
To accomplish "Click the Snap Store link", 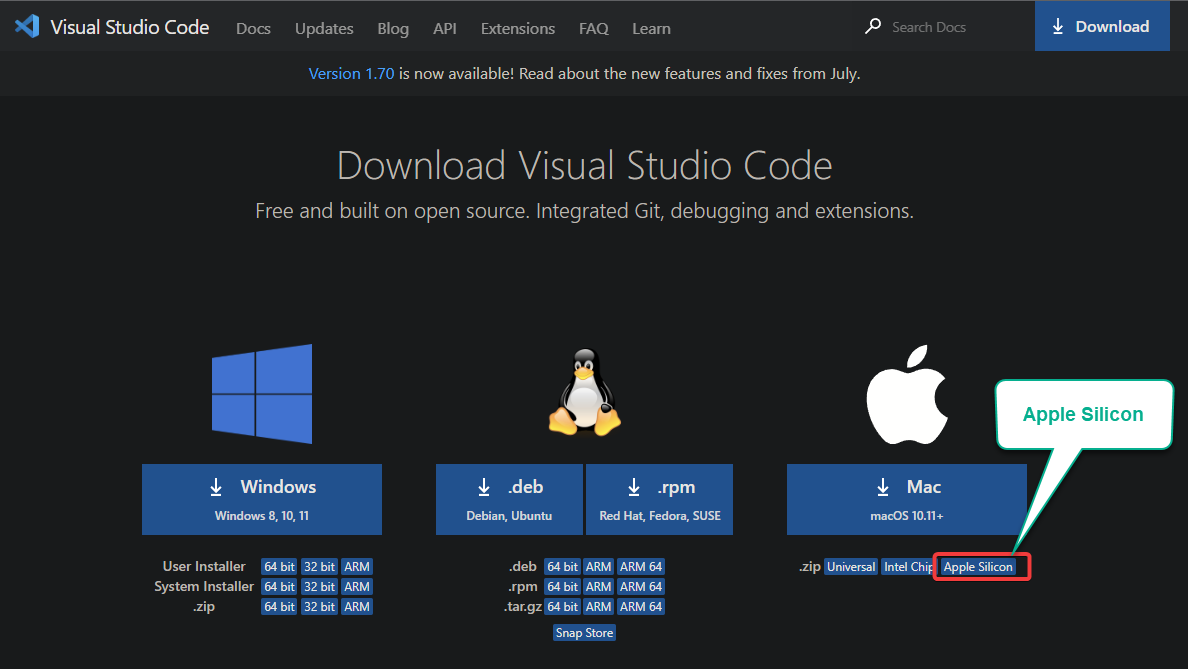I will (584, 633).
